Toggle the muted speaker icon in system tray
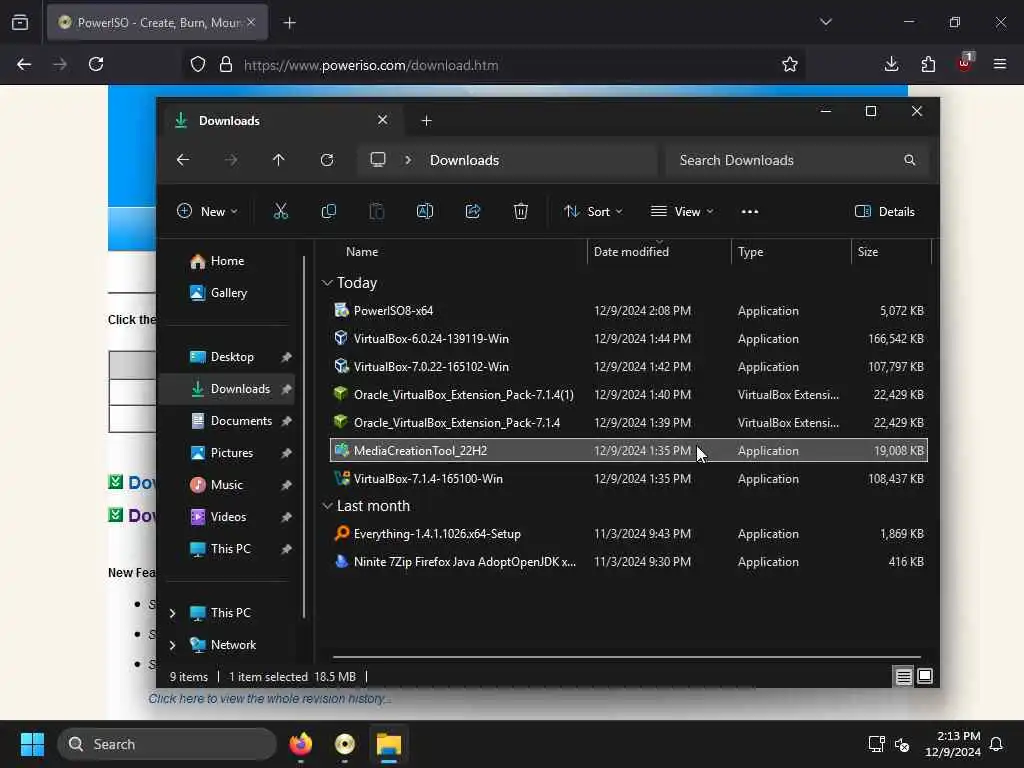The width and height of the screenshot is (1024, 768). pyautogui.click(x=902, y=744)
